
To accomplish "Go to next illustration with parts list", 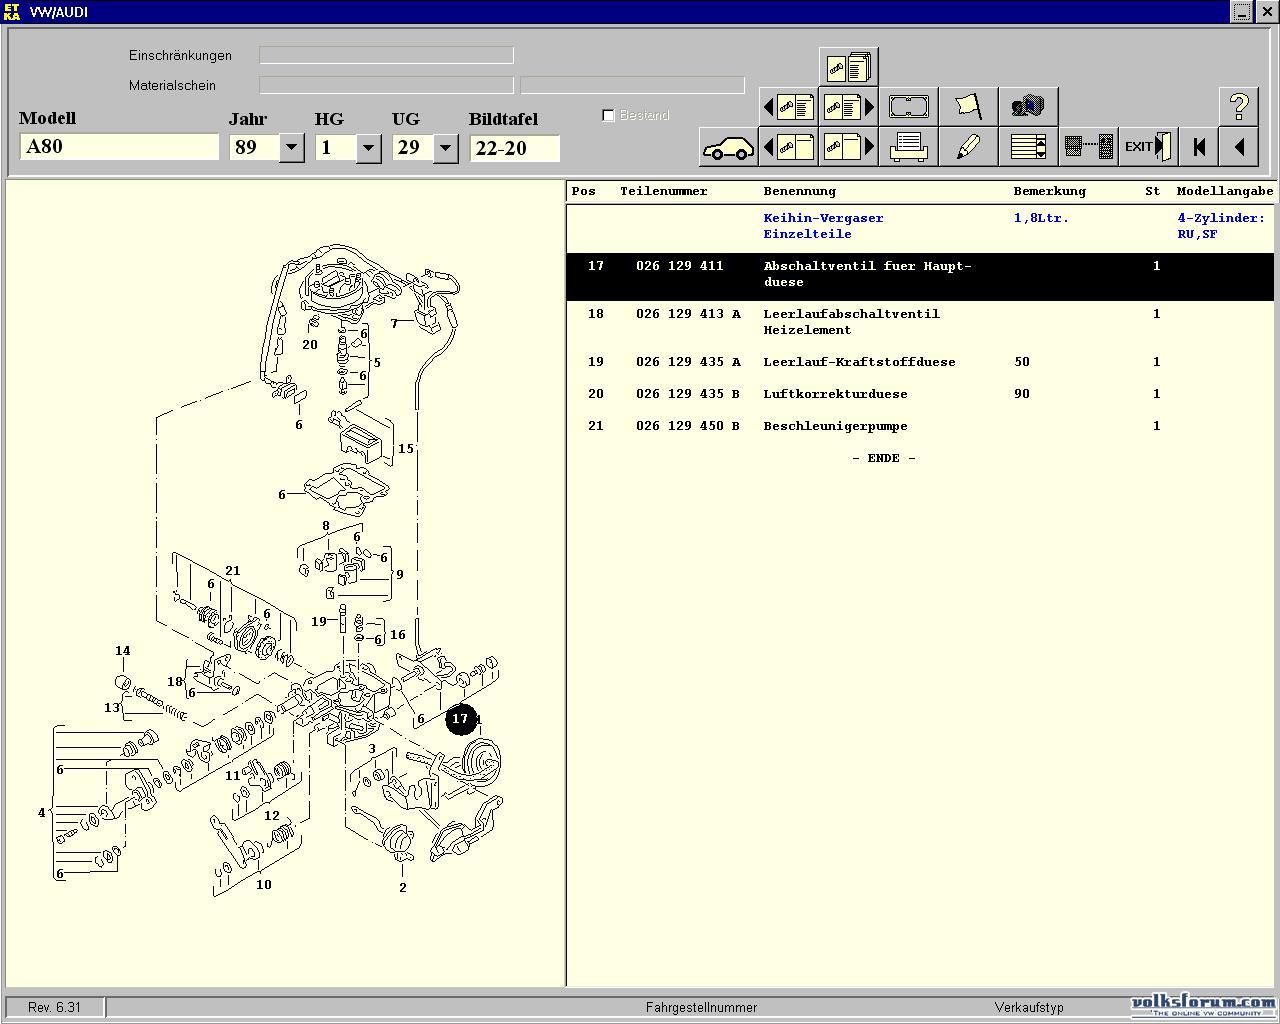I will pos(849,106).
